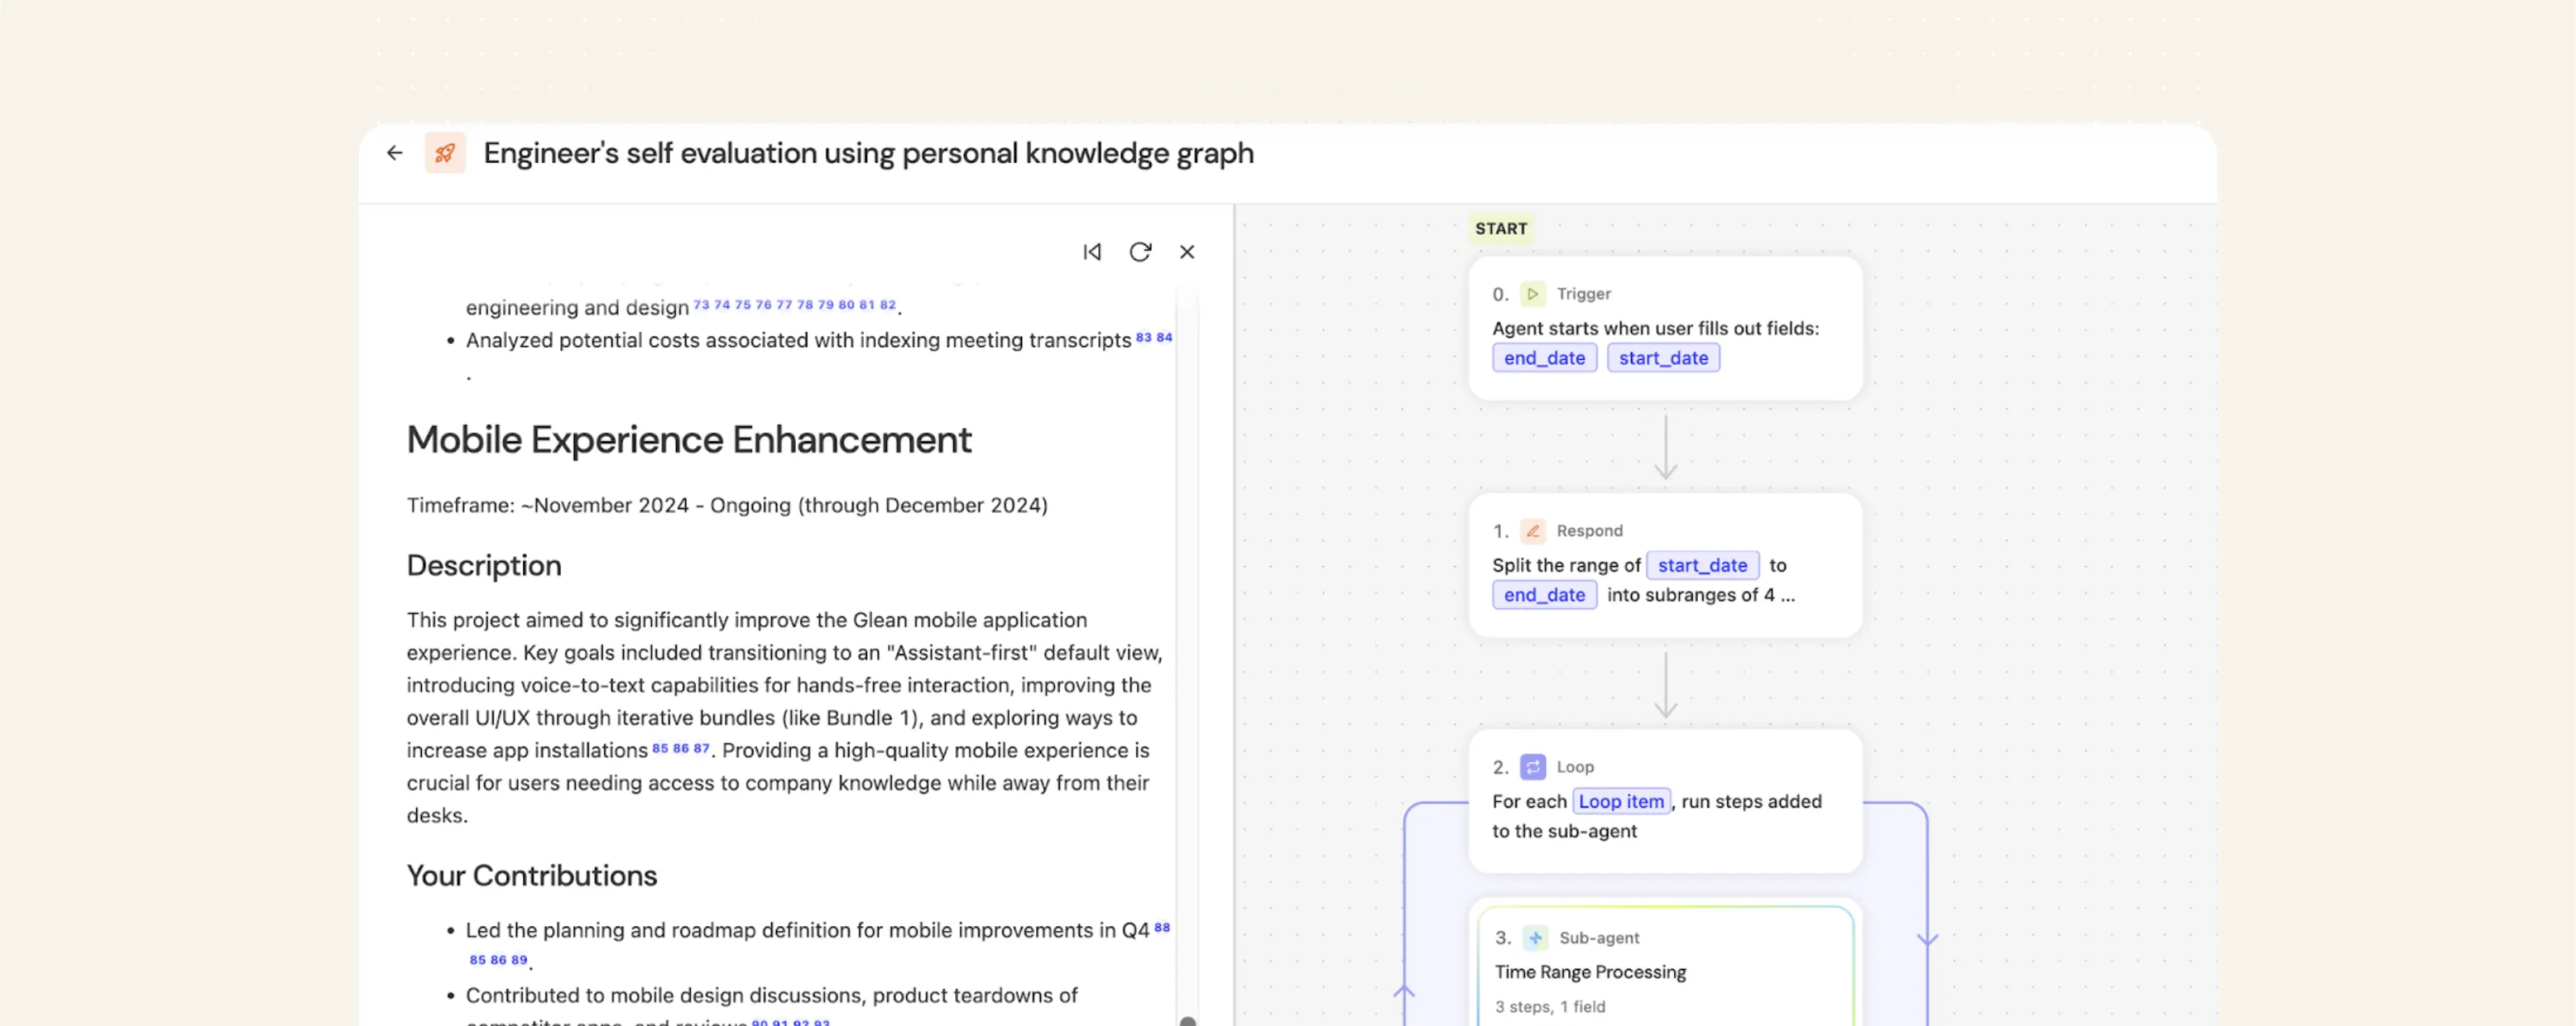Select start_date chip in Trigger step
The image size is (2576, 1026).
pyautogui.click(x=1663, y=358)
